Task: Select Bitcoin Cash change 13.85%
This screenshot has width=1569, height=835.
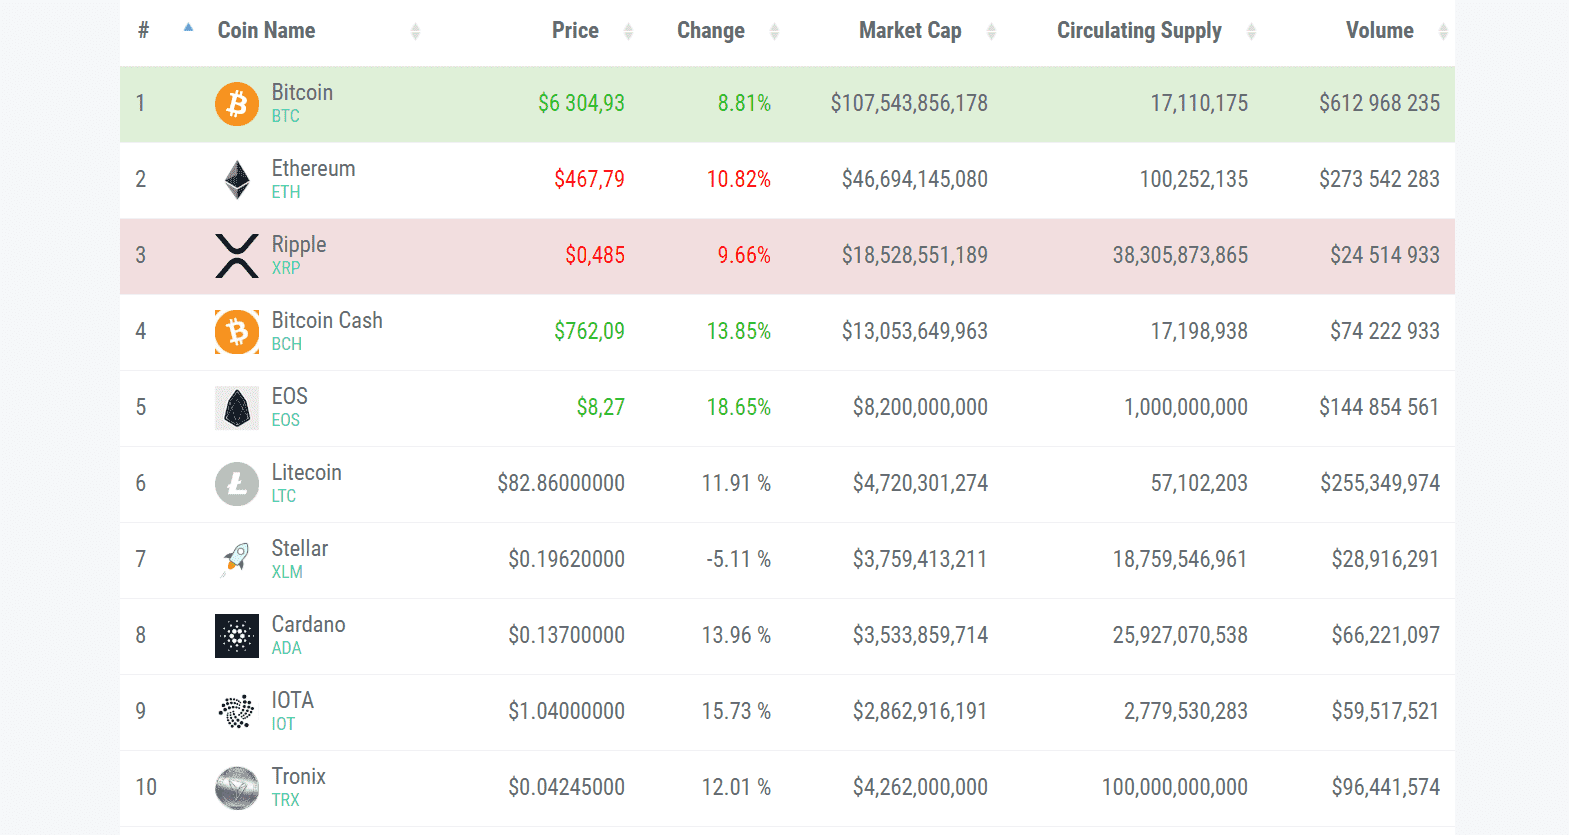Action: 739,331
